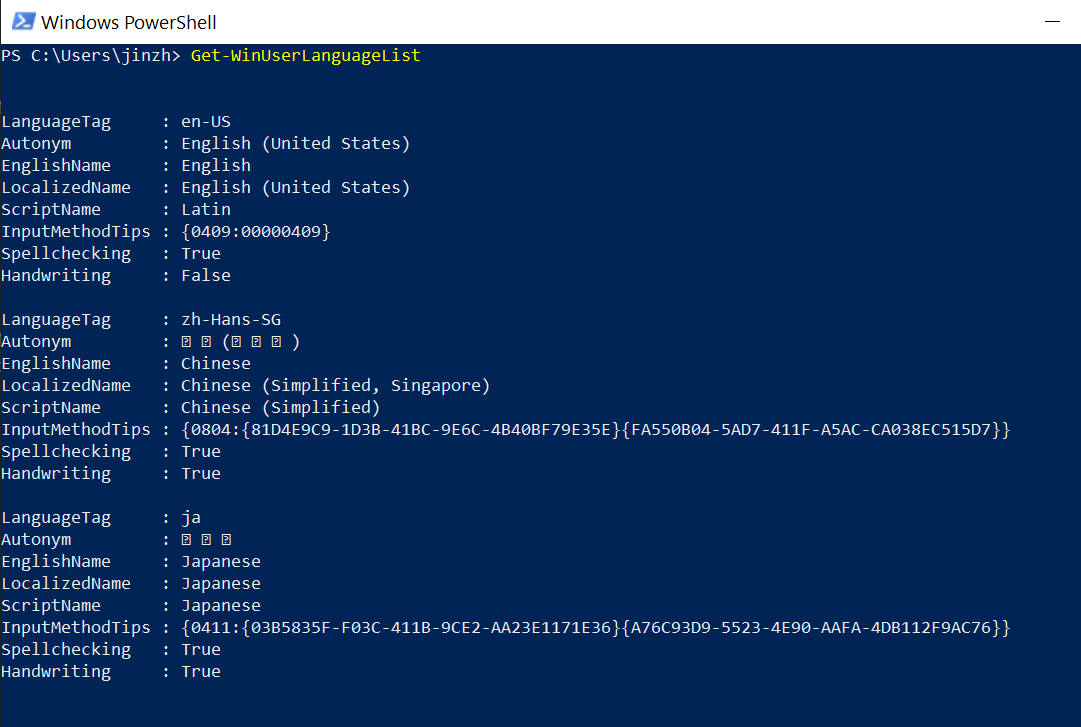Click the PS C:\Users\jinzh prompt
This screenshot has height=727, width=1081.
point(90,56)
